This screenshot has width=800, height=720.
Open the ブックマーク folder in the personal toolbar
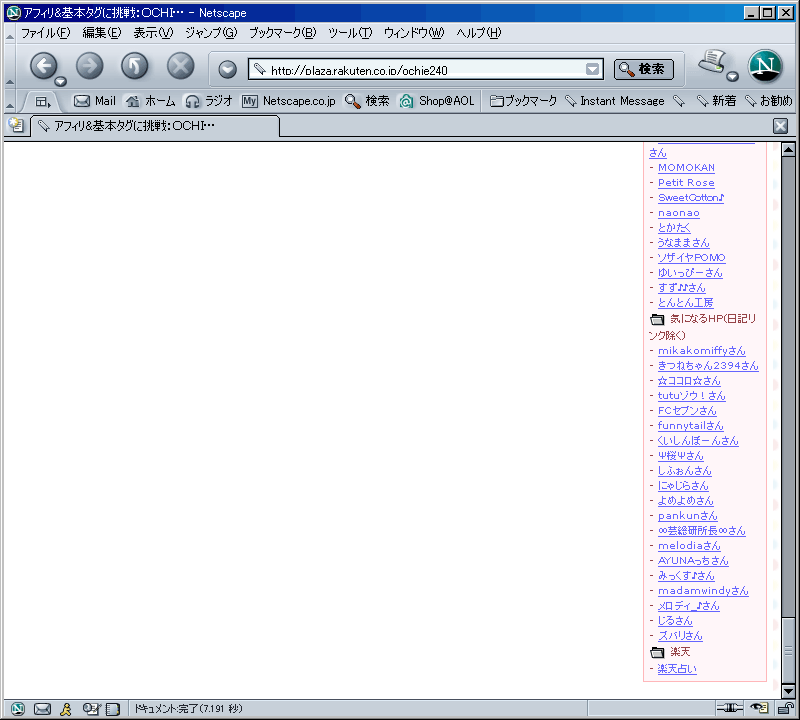[x=523, y=101]
